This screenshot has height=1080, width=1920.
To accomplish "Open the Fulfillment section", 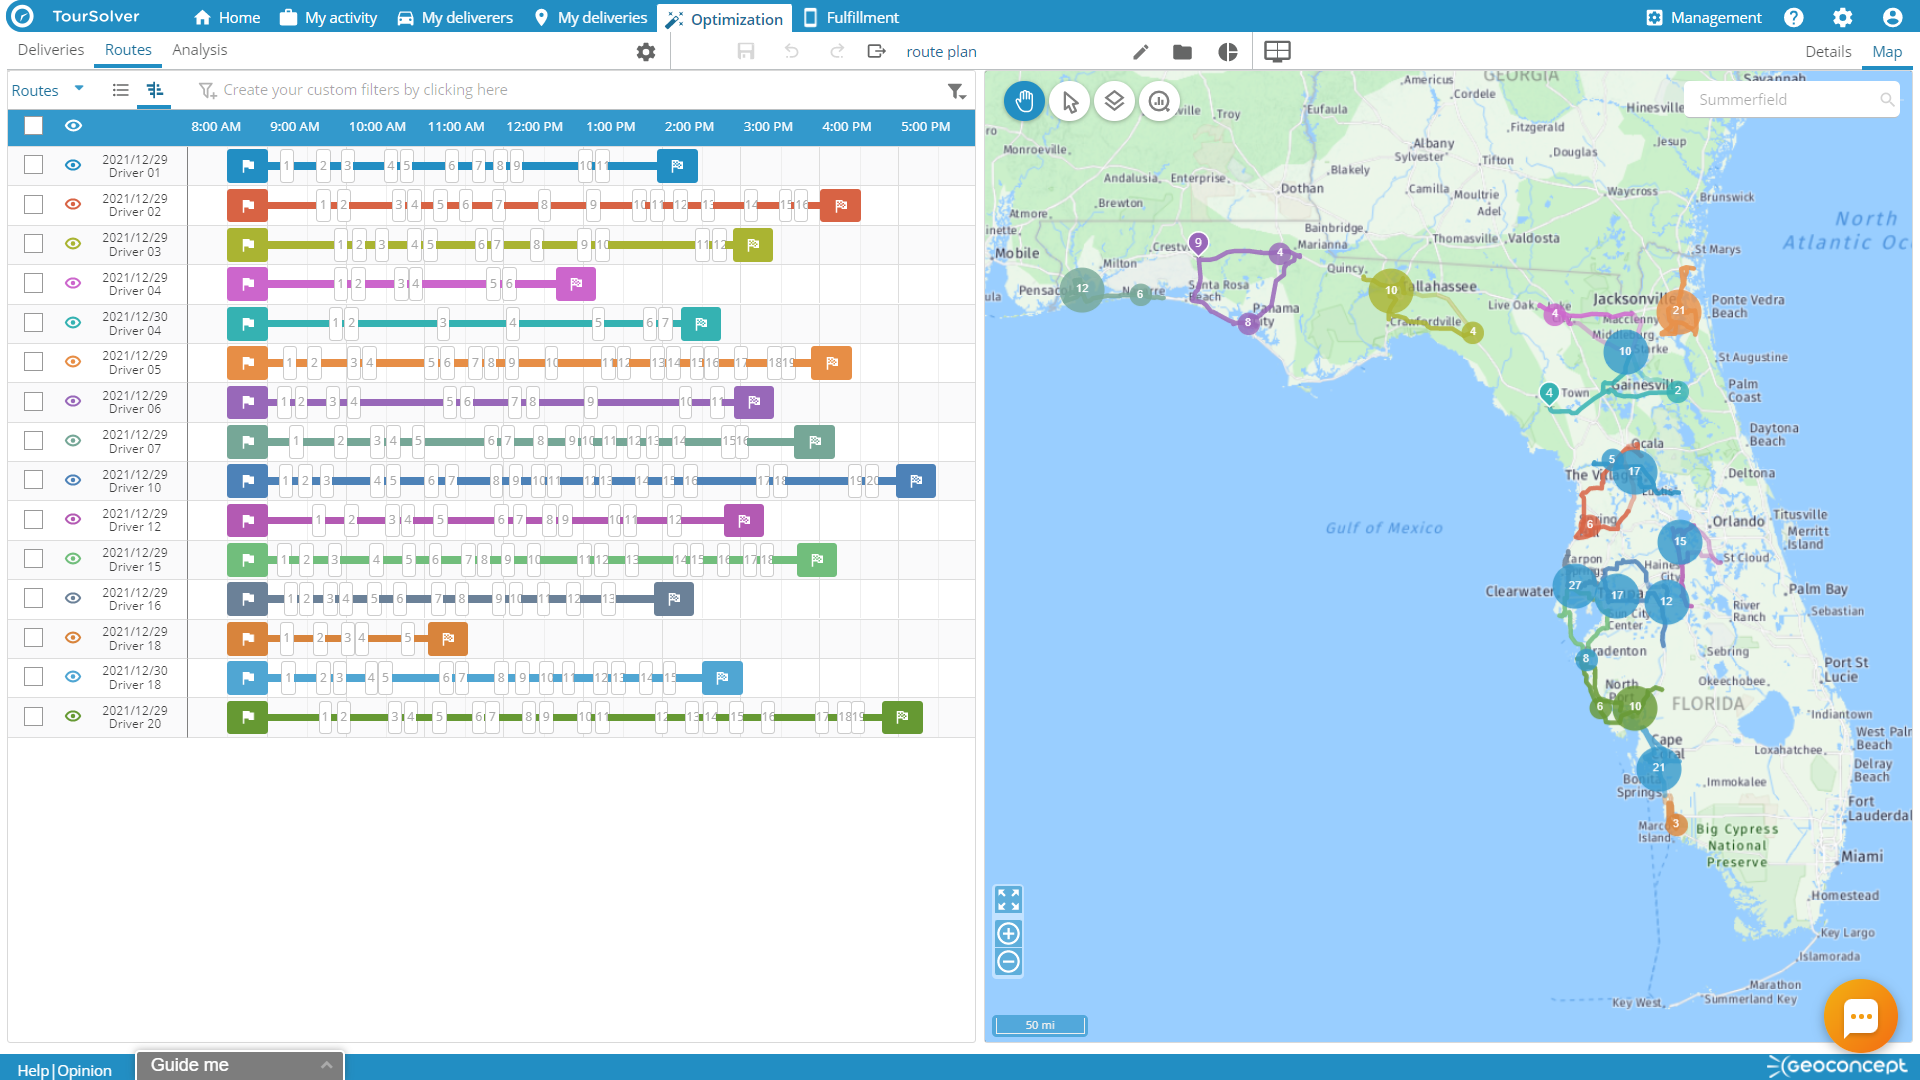I will coord(851,17).
